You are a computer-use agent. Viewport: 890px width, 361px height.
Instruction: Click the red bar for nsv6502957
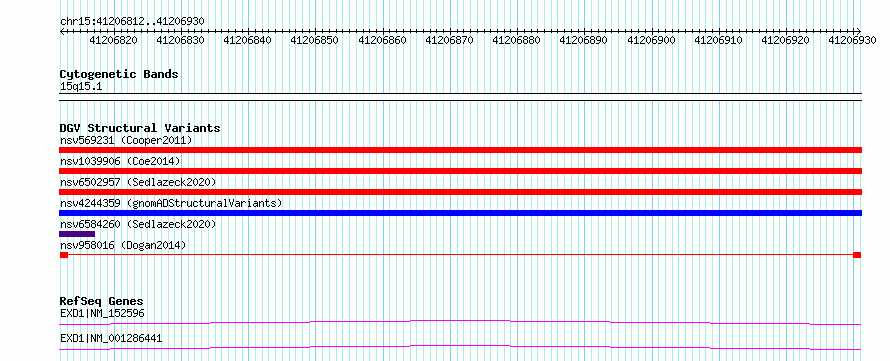(460, 192)
